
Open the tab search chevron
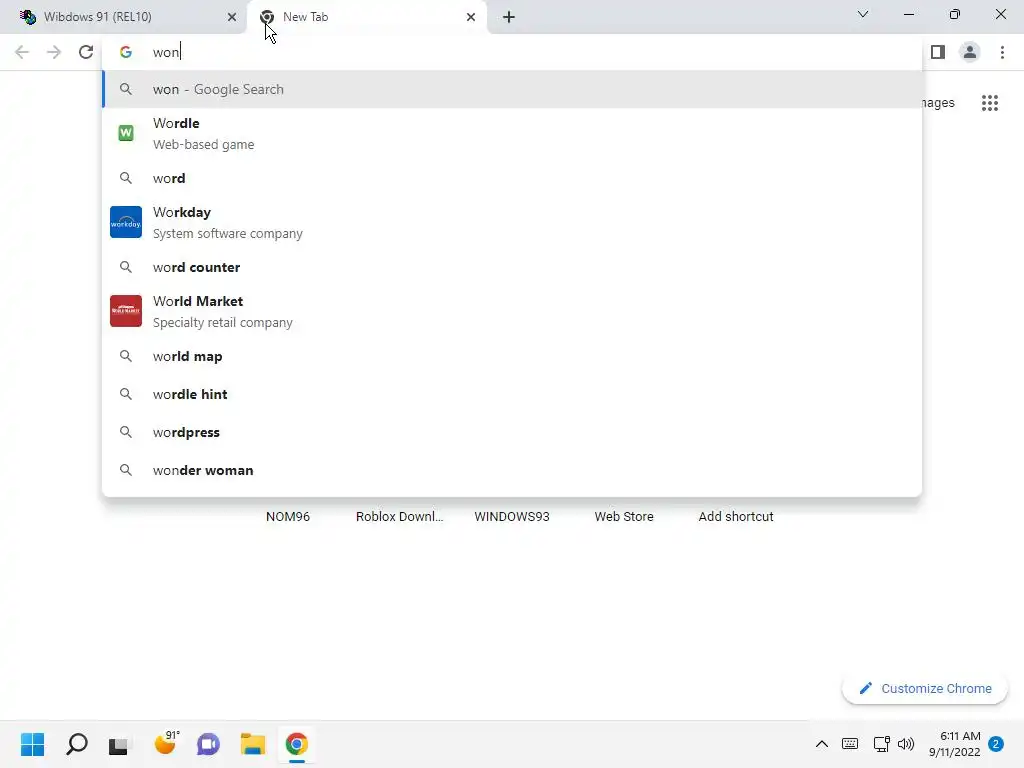863,14
